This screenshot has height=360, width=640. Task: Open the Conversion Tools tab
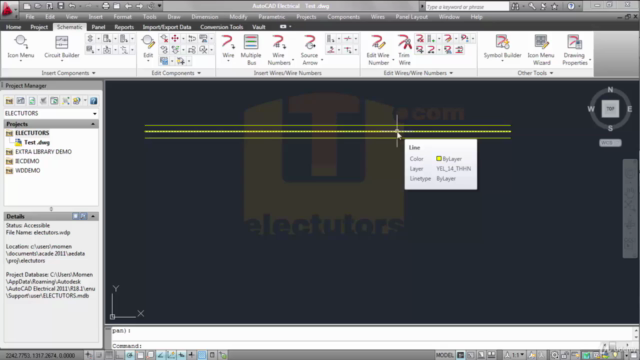click(x=222, y=27)
